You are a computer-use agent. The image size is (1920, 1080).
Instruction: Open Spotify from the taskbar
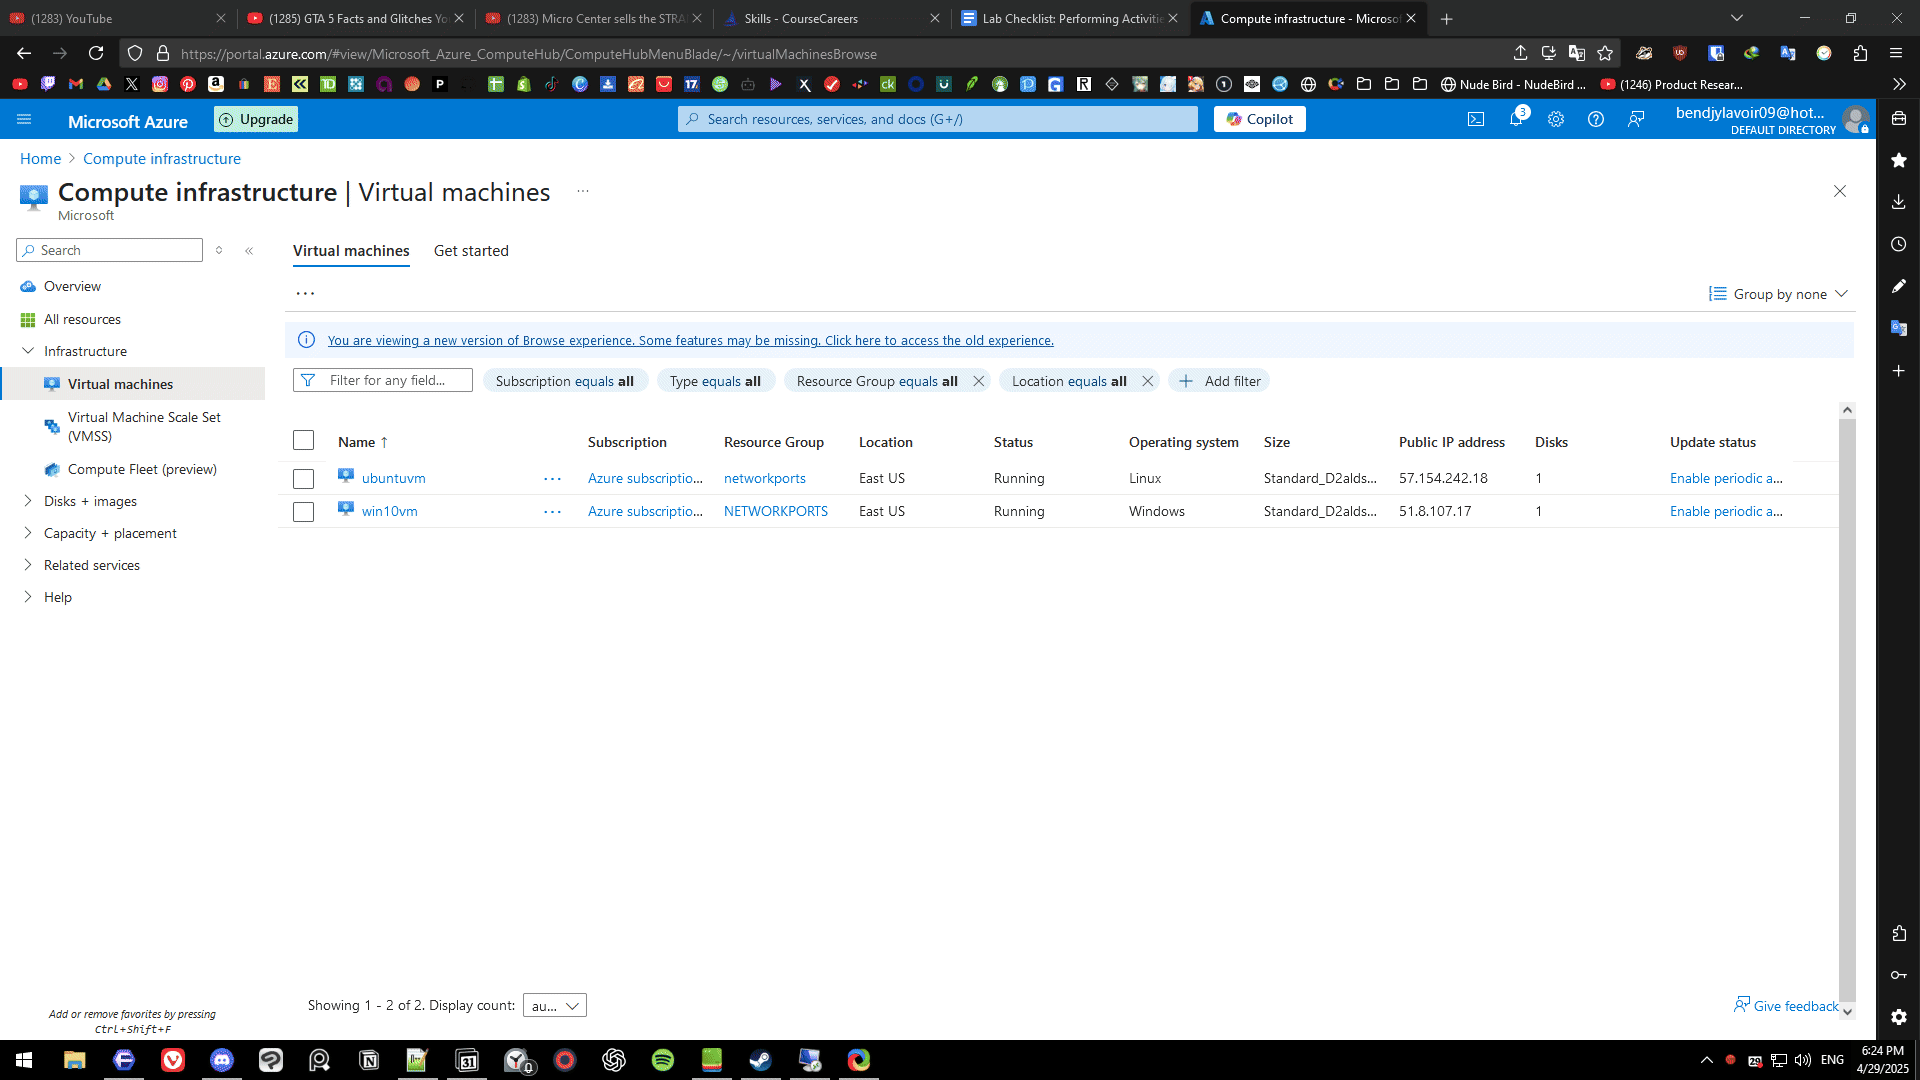coord(663,1060)
